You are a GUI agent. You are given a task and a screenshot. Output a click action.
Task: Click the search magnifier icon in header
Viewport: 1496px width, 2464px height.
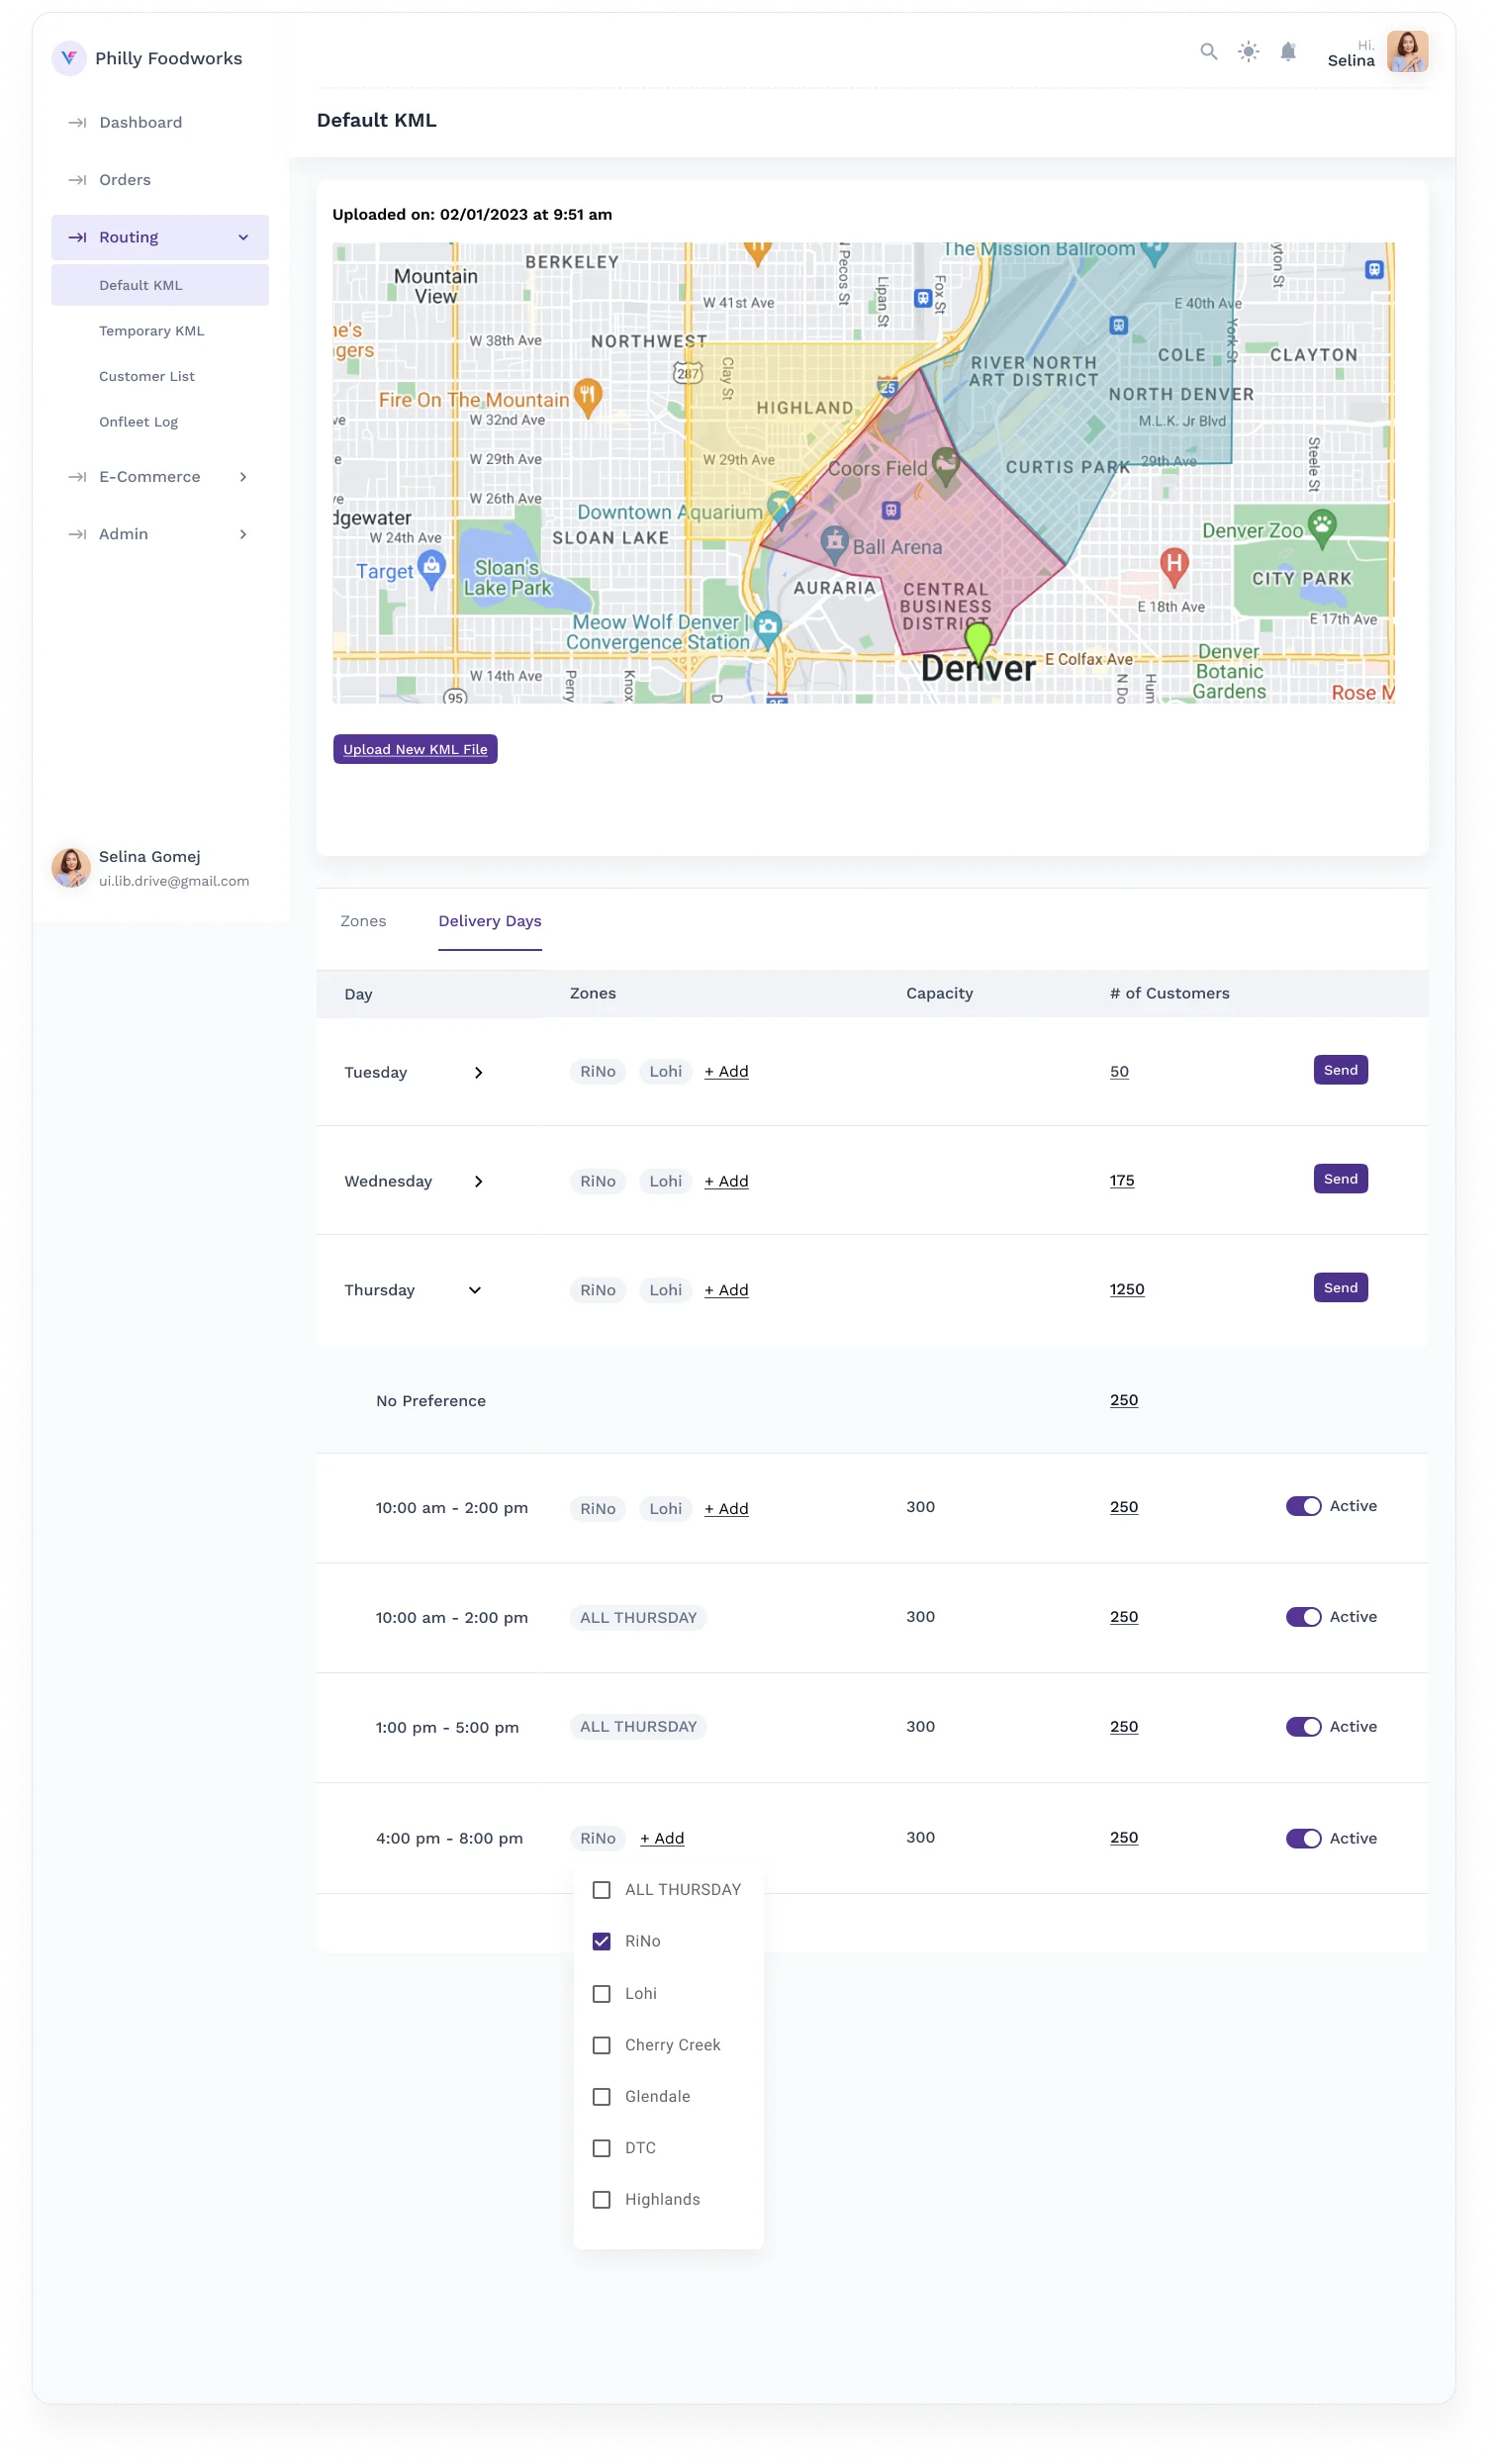click(x=1208, y=52)
